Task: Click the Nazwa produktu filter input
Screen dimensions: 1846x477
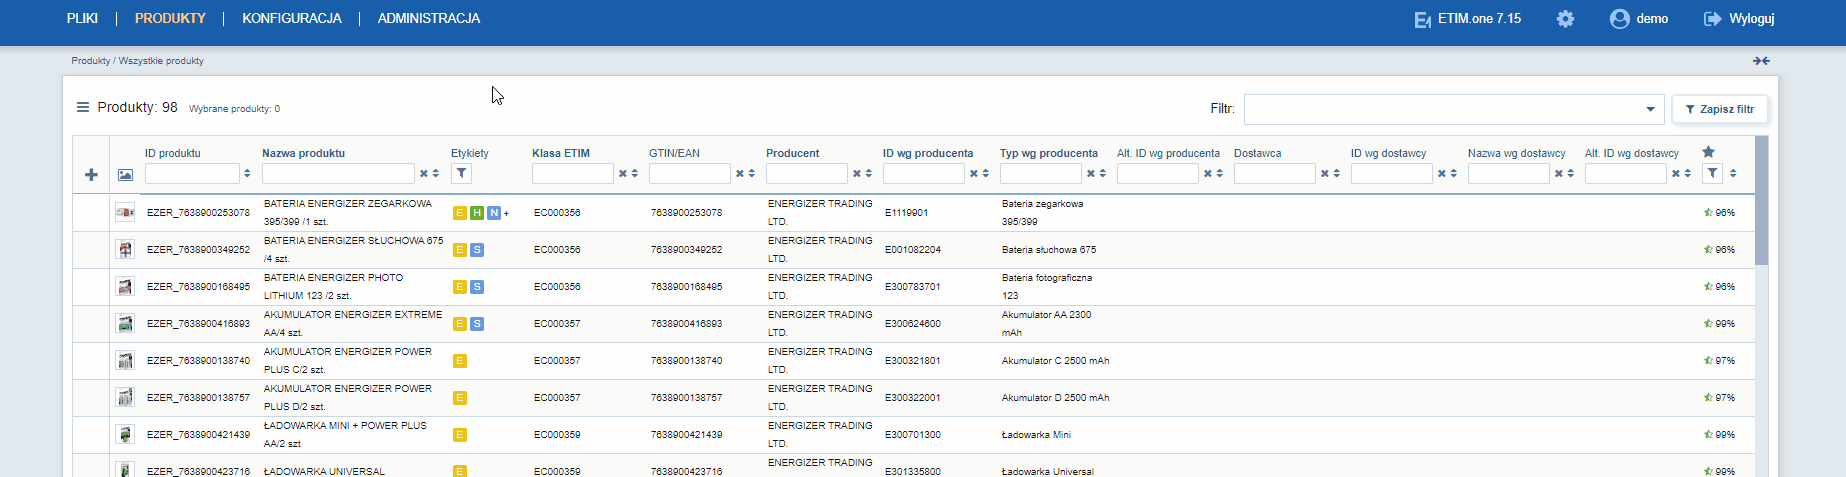Action: (x=338, y=174)
